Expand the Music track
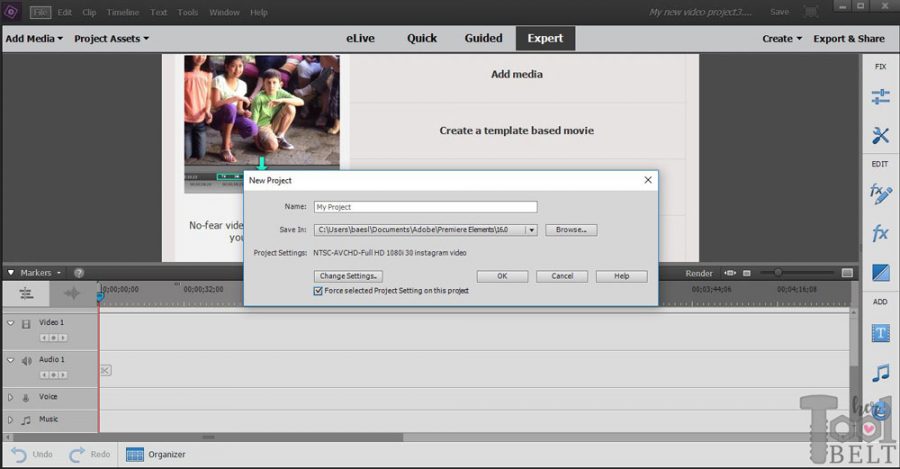Viewport: 900px width, 469px height. 10,420
